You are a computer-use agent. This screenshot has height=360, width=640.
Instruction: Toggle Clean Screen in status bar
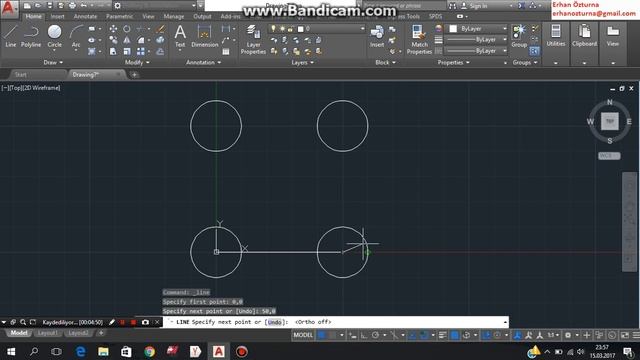click(625, 335)
